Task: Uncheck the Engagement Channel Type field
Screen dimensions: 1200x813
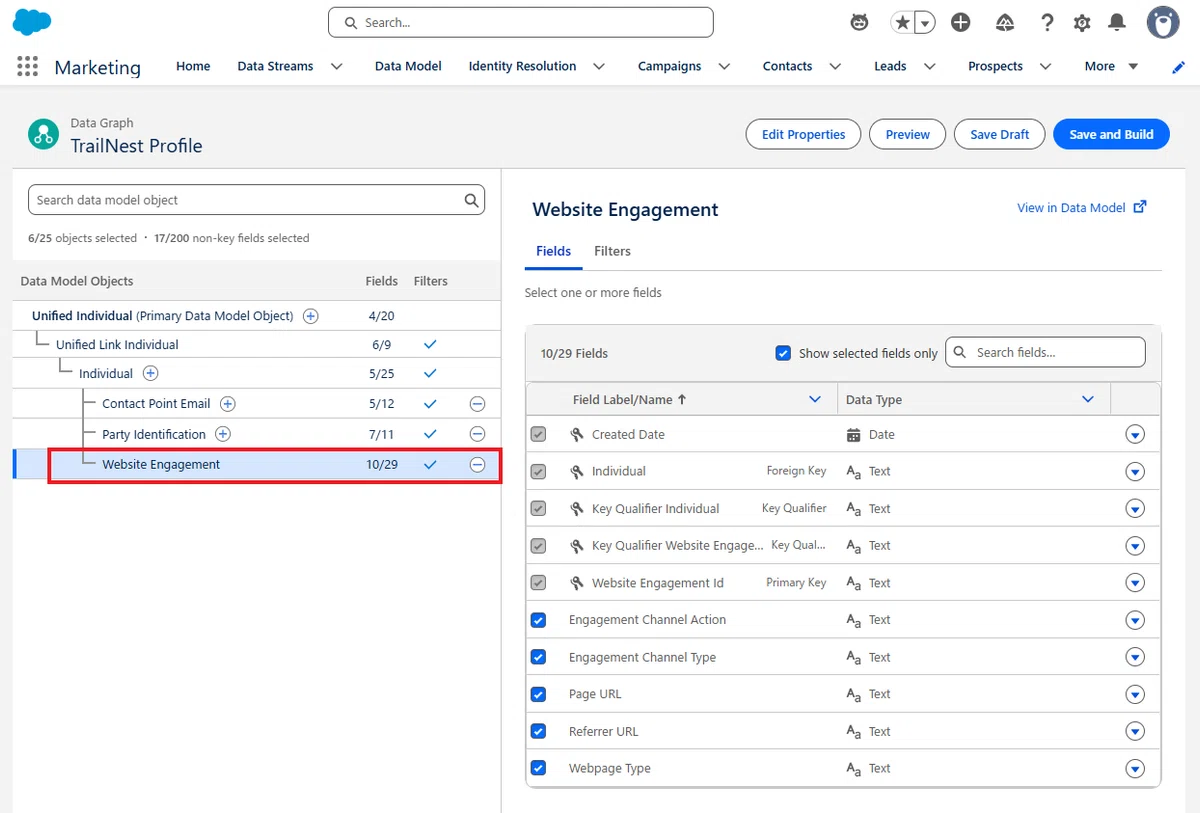Action: tap(539, 657)
